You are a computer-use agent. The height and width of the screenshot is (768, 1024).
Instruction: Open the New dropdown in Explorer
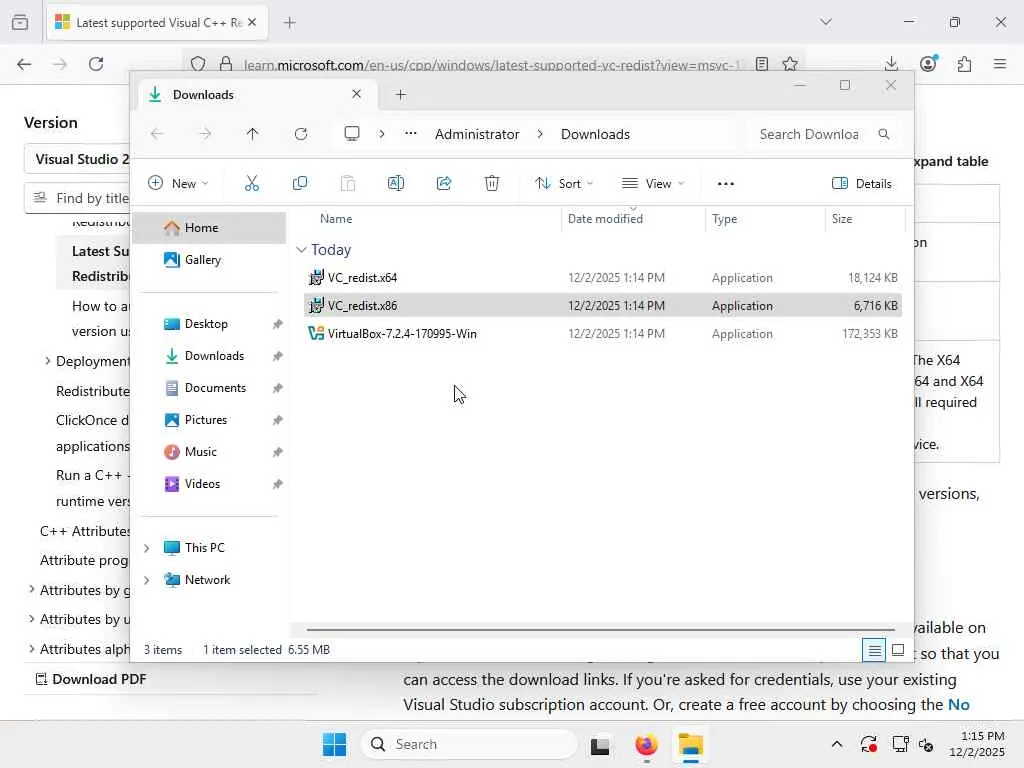[x=178, y=184]
